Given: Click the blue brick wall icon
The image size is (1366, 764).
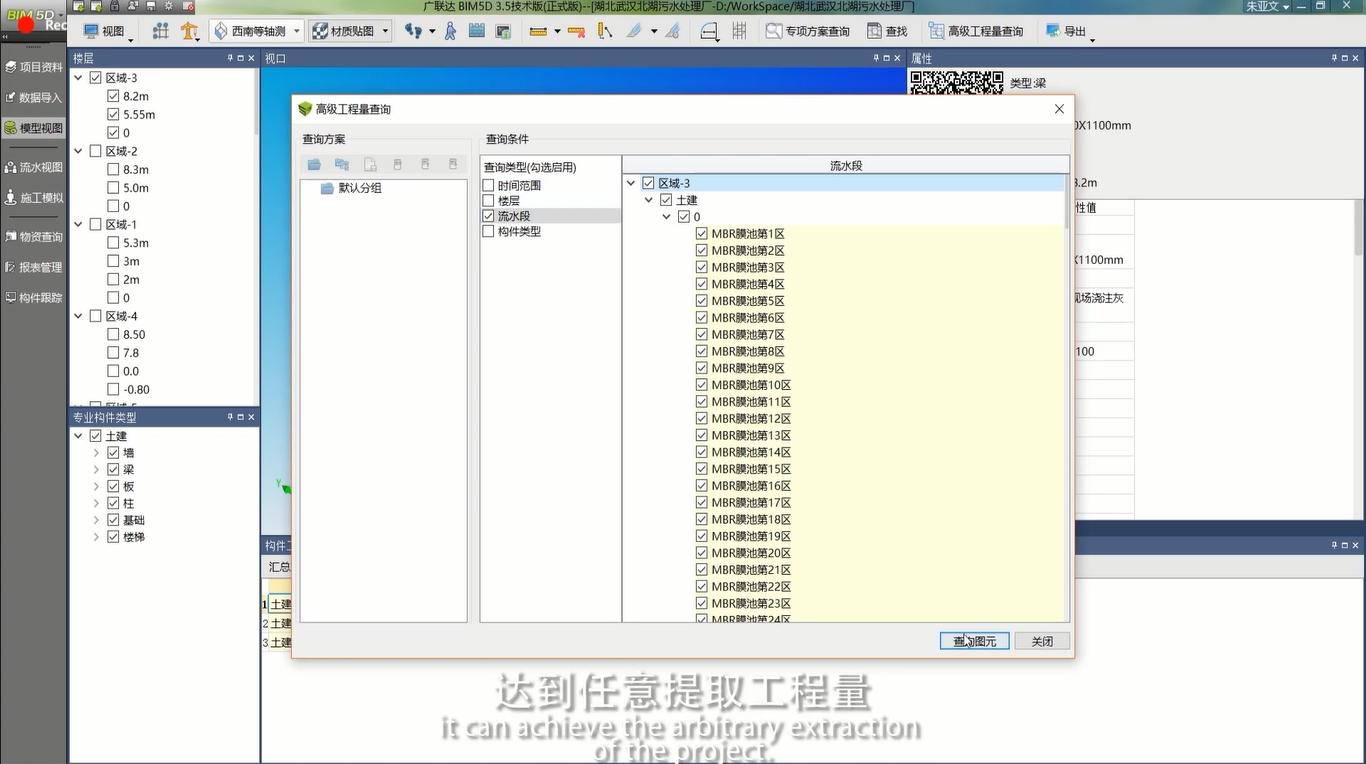Looking at the screenshot, I should click(x=477, y=31).
